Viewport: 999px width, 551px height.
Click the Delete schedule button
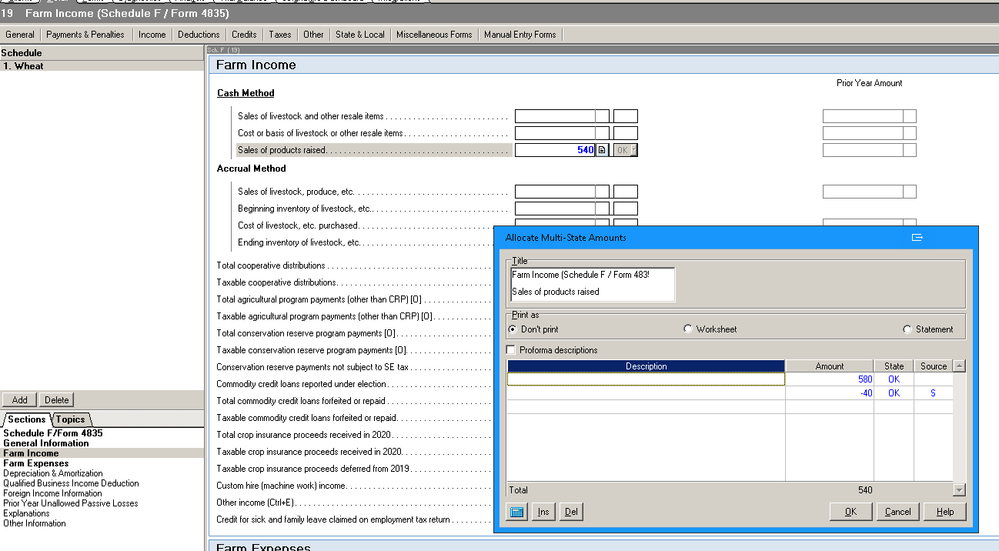point(56,400)
